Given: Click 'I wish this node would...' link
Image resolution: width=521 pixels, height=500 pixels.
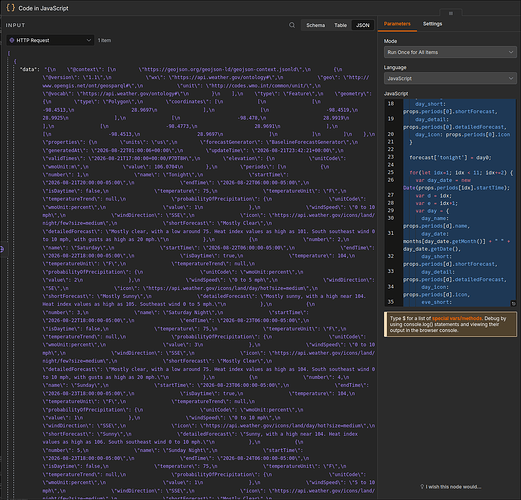Looking at the screenshot, I should coord(453,487).
